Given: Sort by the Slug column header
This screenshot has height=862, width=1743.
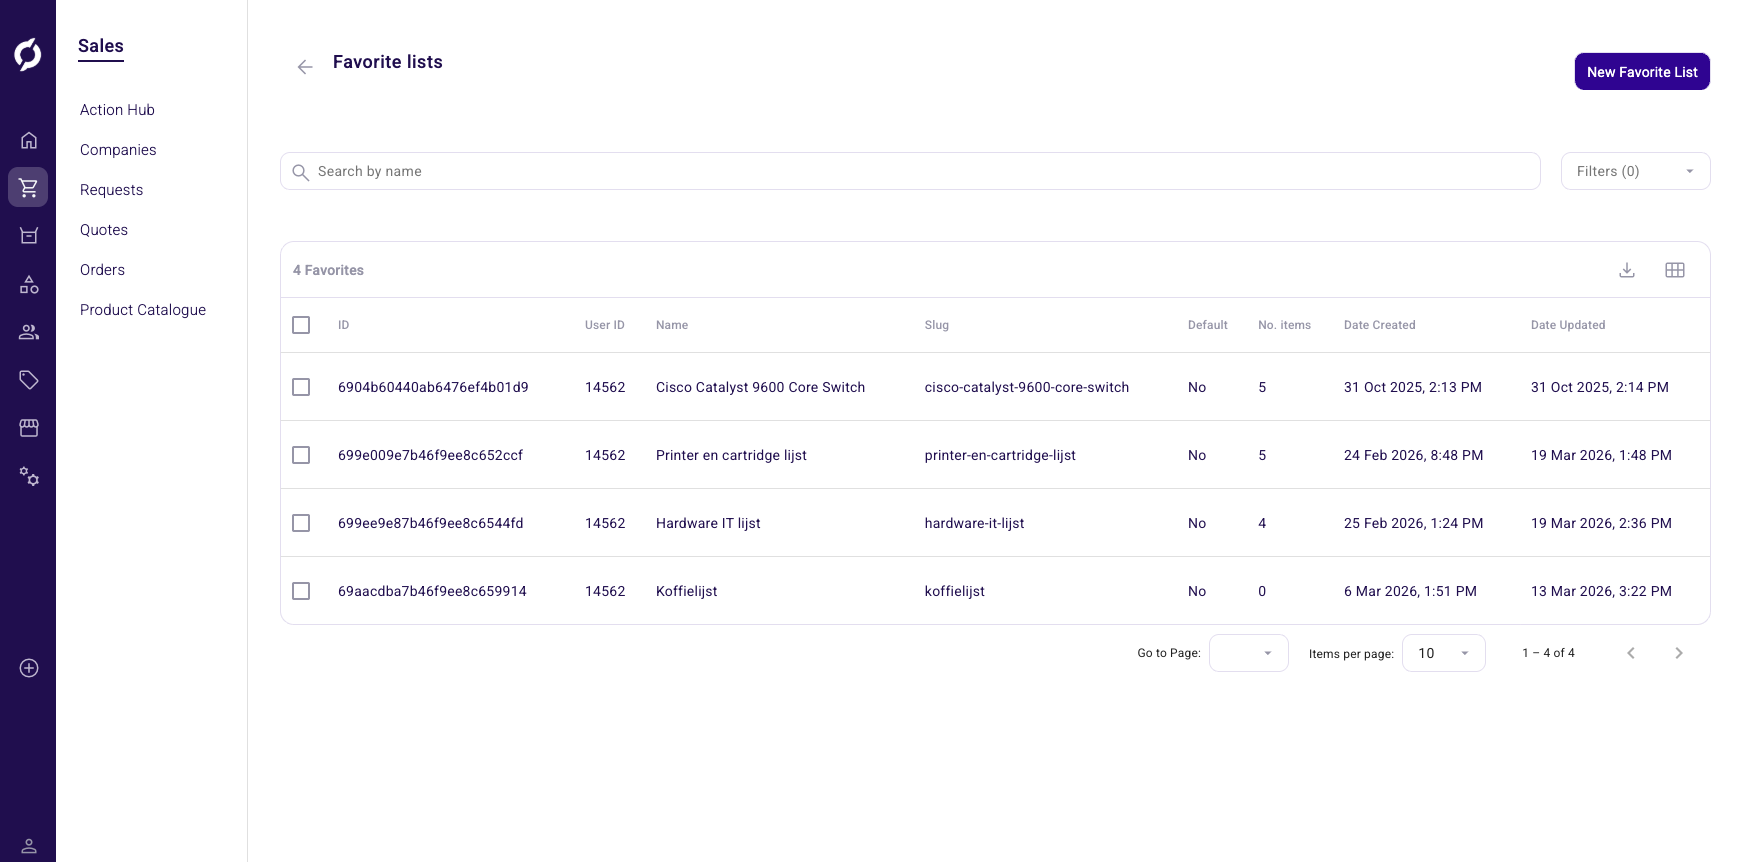Looking at the screenshot, I should [937, 325].
